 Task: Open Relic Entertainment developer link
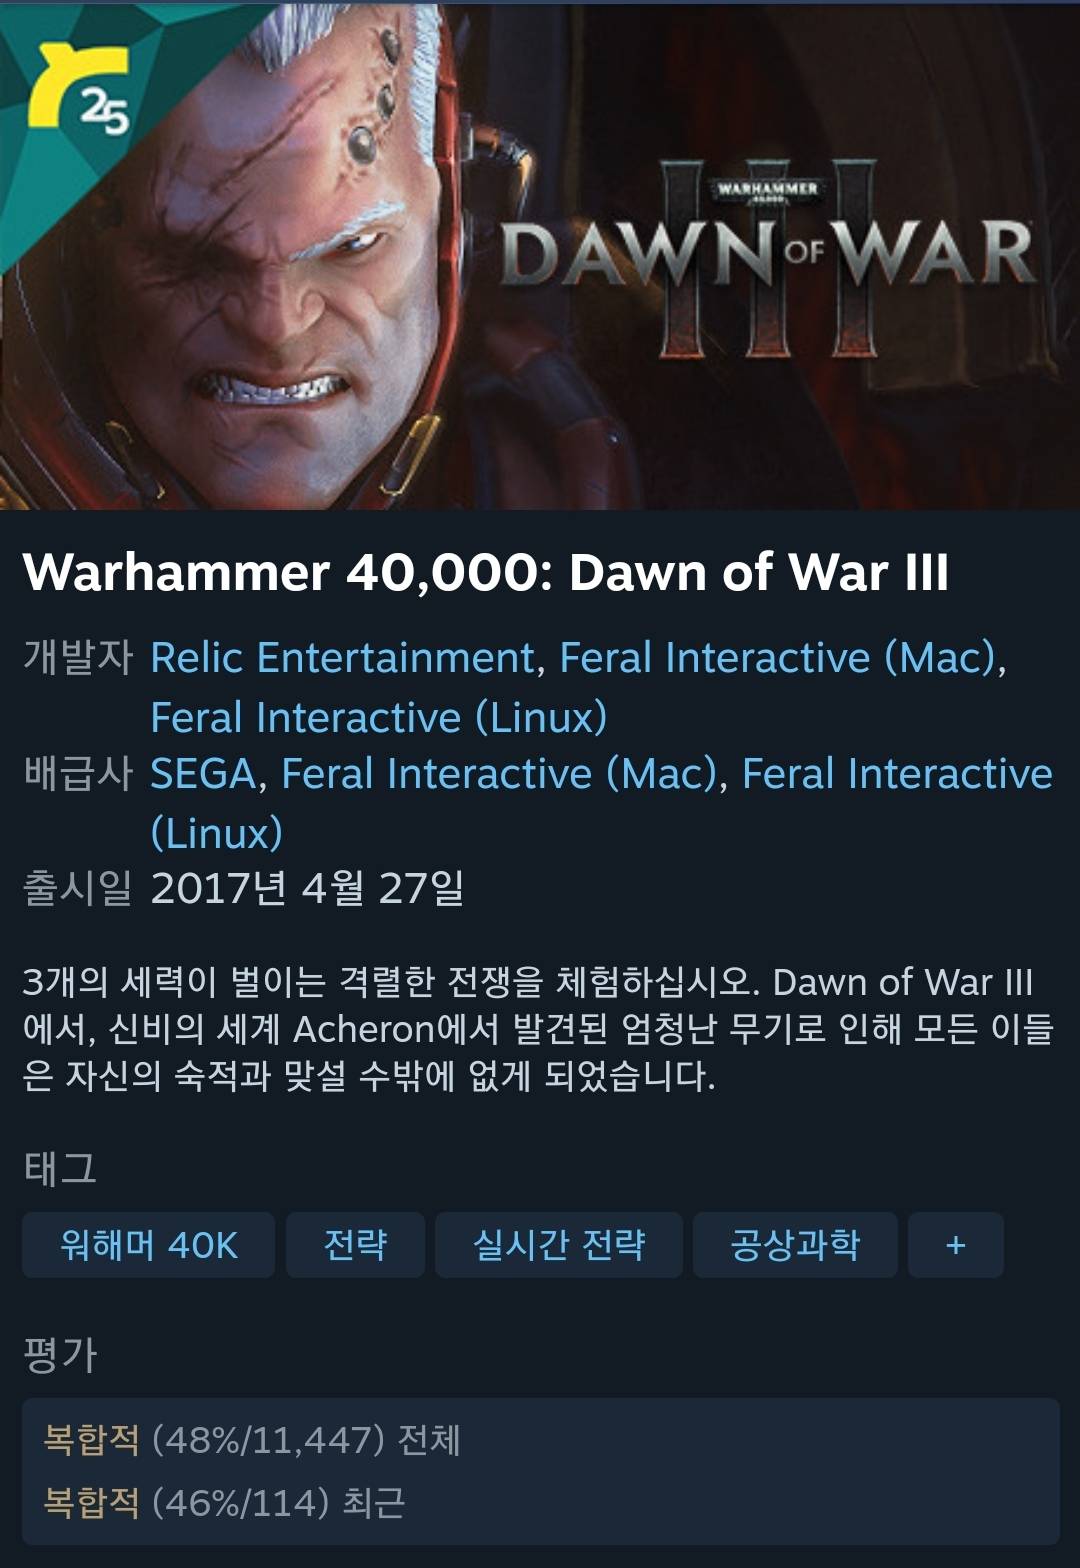343,658
